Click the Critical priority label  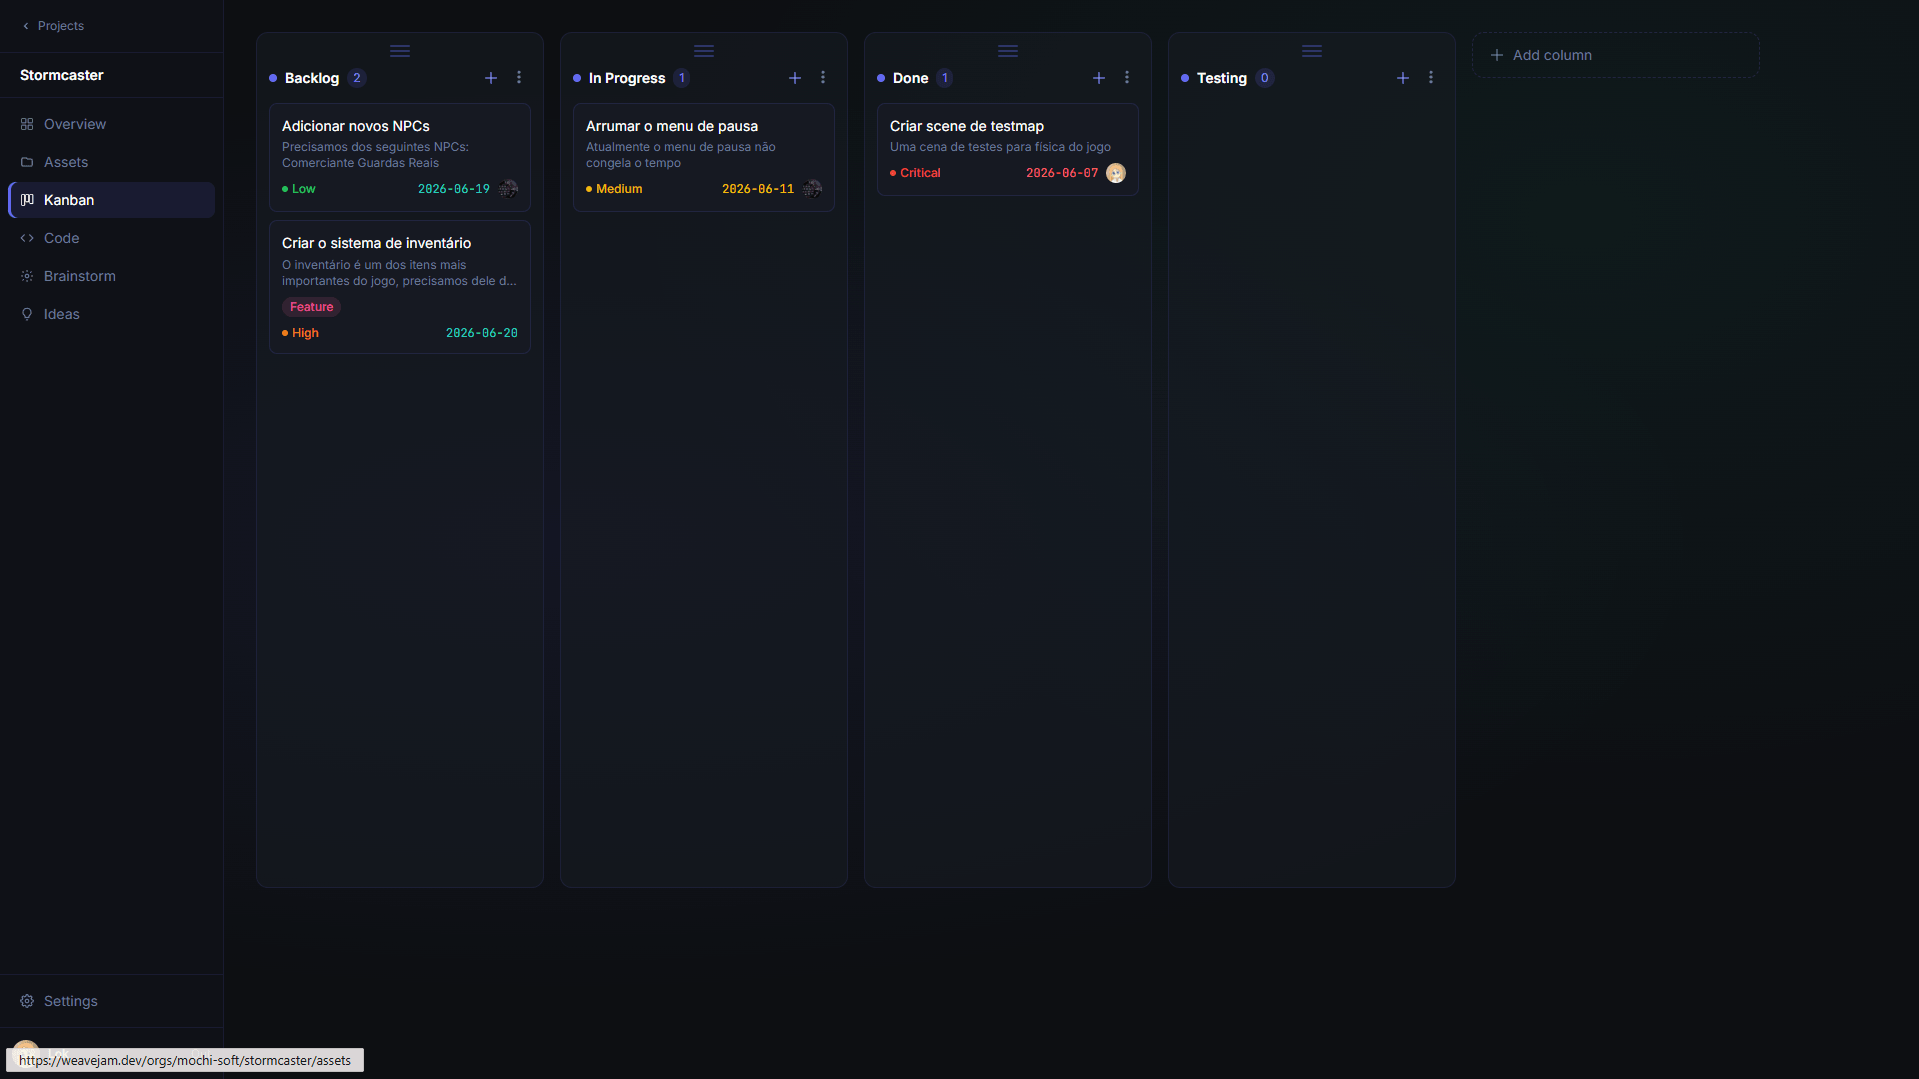coord(915,173)
